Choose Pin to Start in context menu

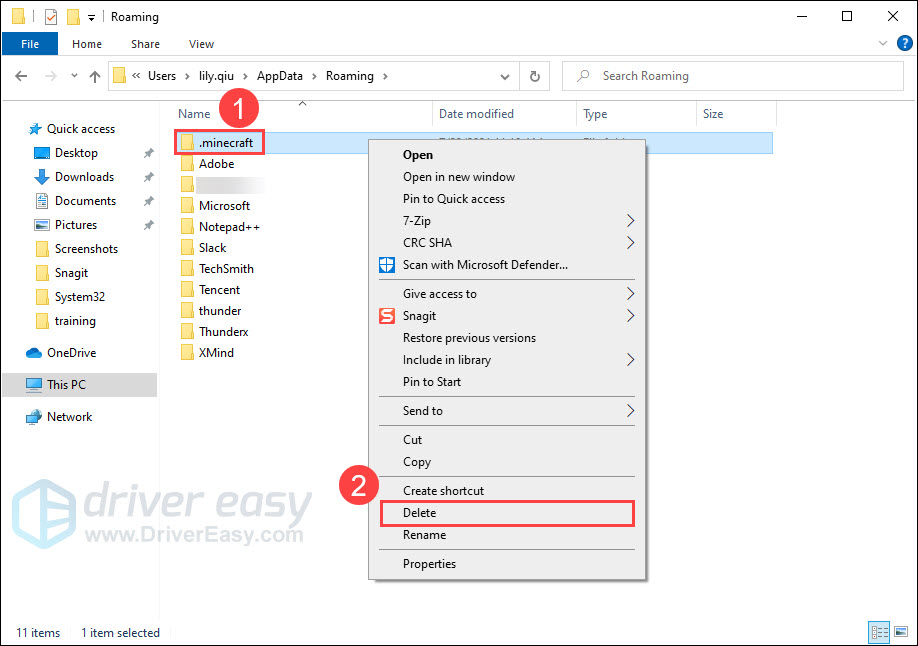(x=507, y=382)
